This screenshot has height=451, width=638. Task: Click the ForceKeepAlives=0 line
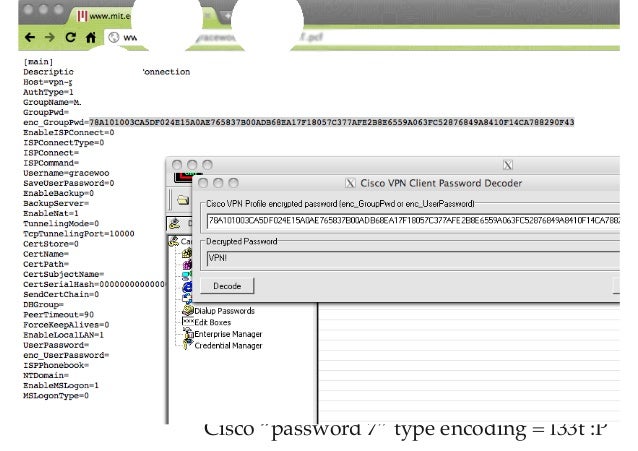(66, 325)
